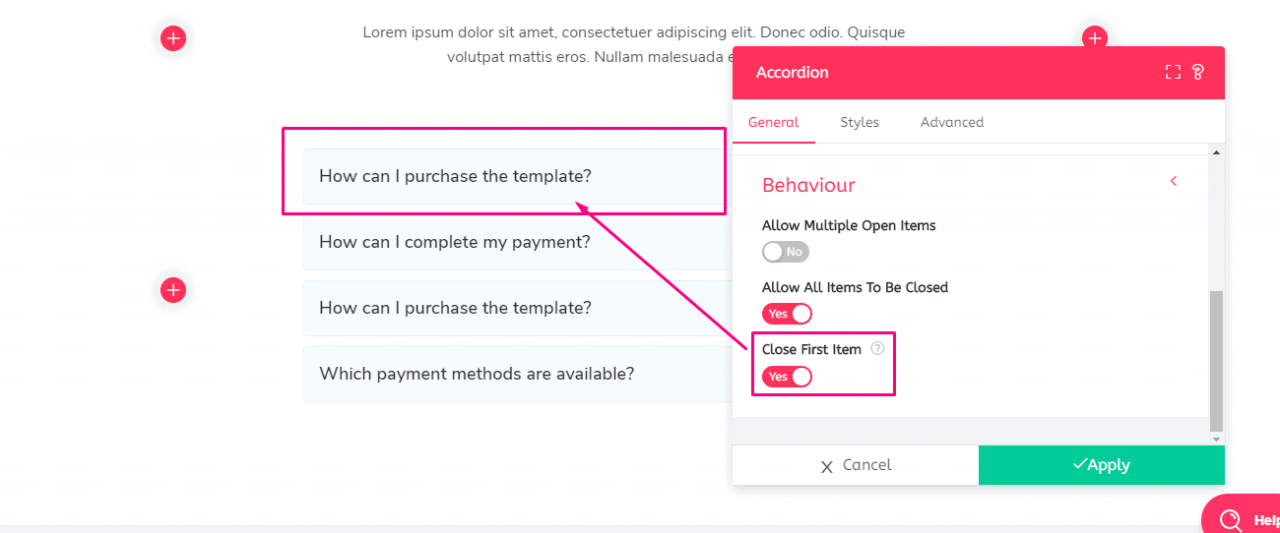
Task: Open the help question icon in Accordion header
Action: point(1198,72)
